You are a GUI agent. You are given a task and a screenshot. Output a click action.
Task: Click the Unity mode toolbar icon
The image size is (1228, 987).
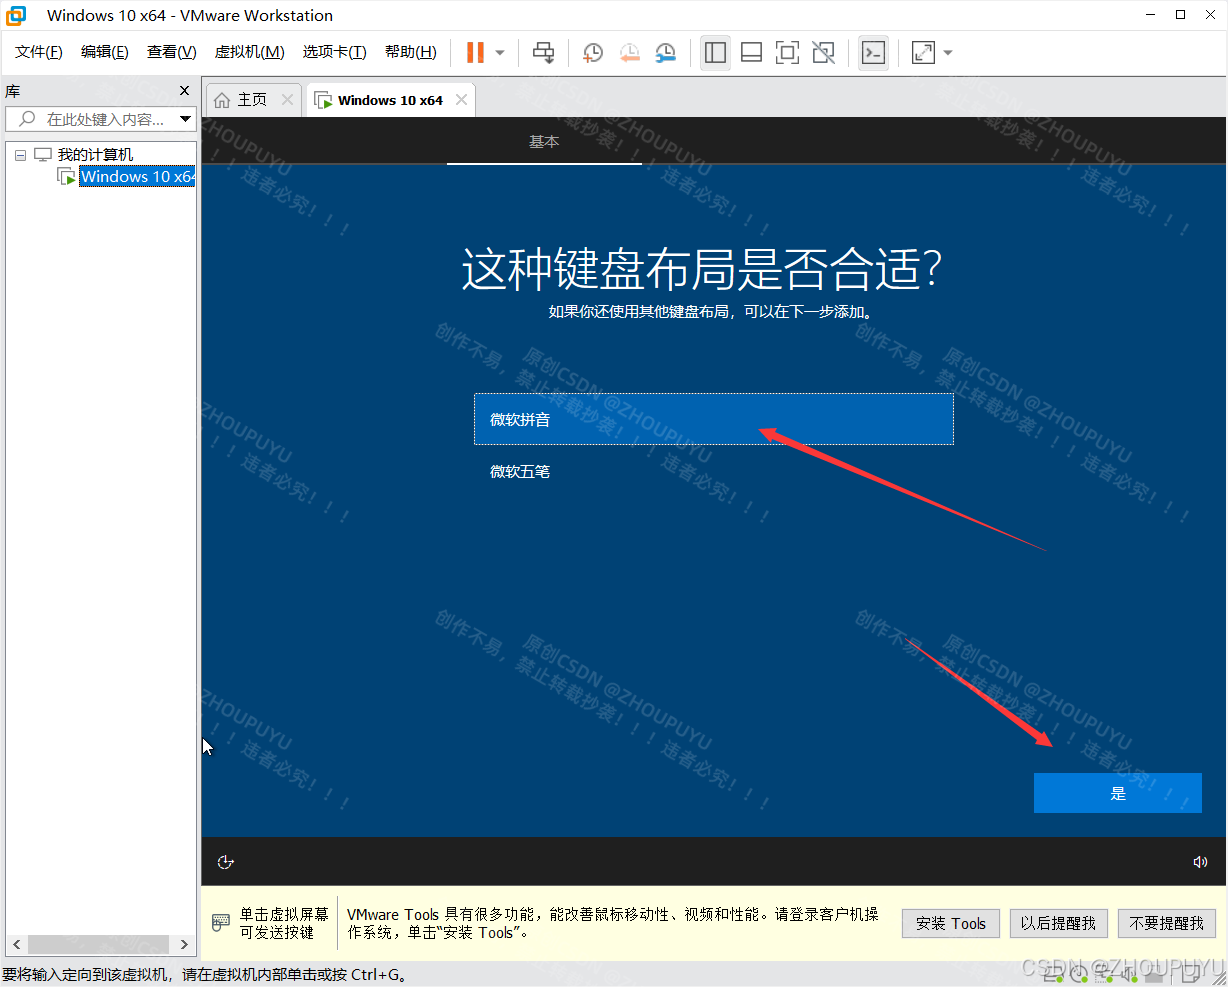click(x=823, y=52)
